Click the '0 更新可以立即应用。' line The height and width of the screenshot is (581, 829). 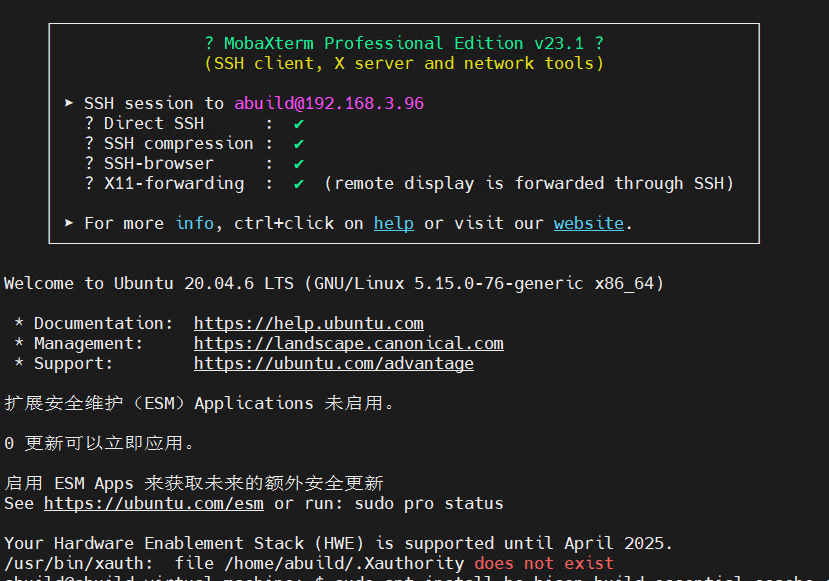pos(99,443)
